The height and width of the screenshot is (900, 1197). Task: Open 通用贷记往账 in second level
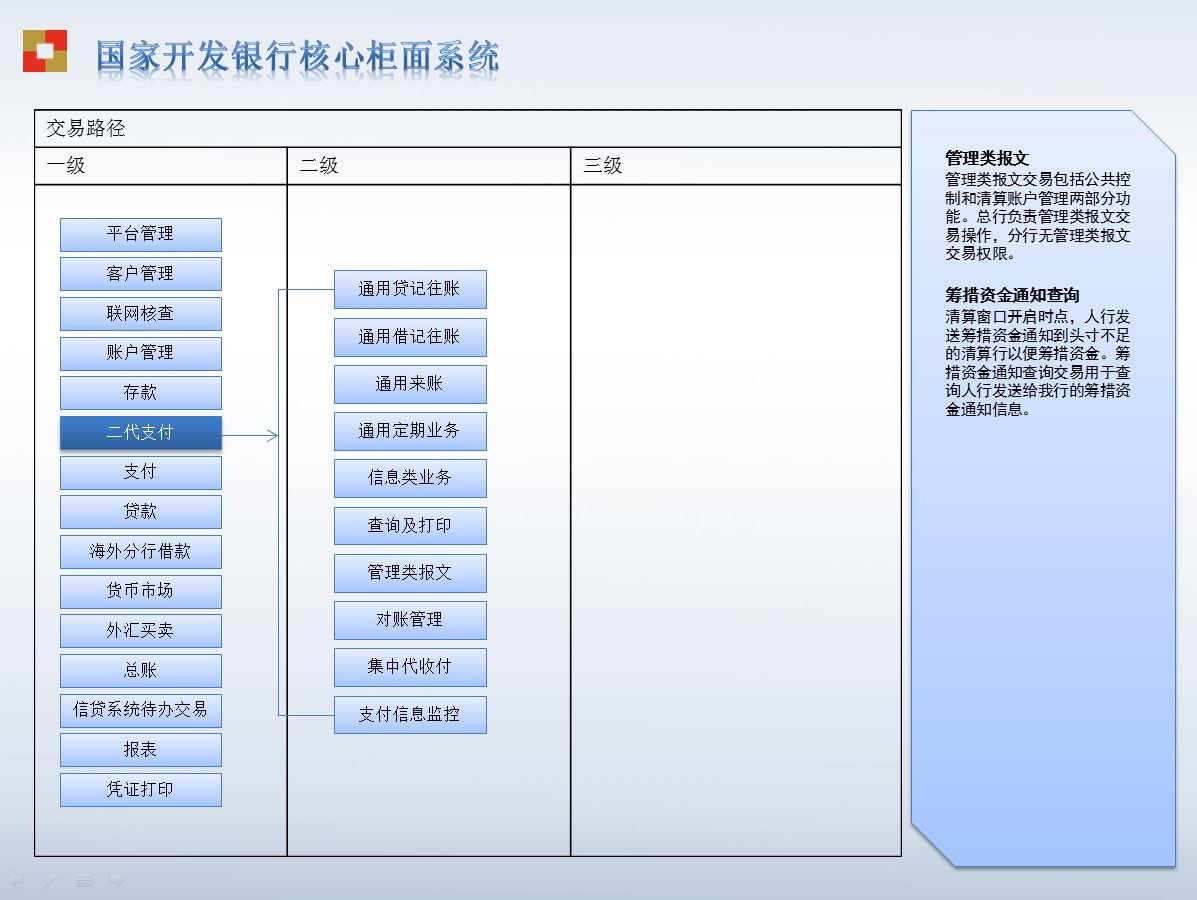(410, 289)
